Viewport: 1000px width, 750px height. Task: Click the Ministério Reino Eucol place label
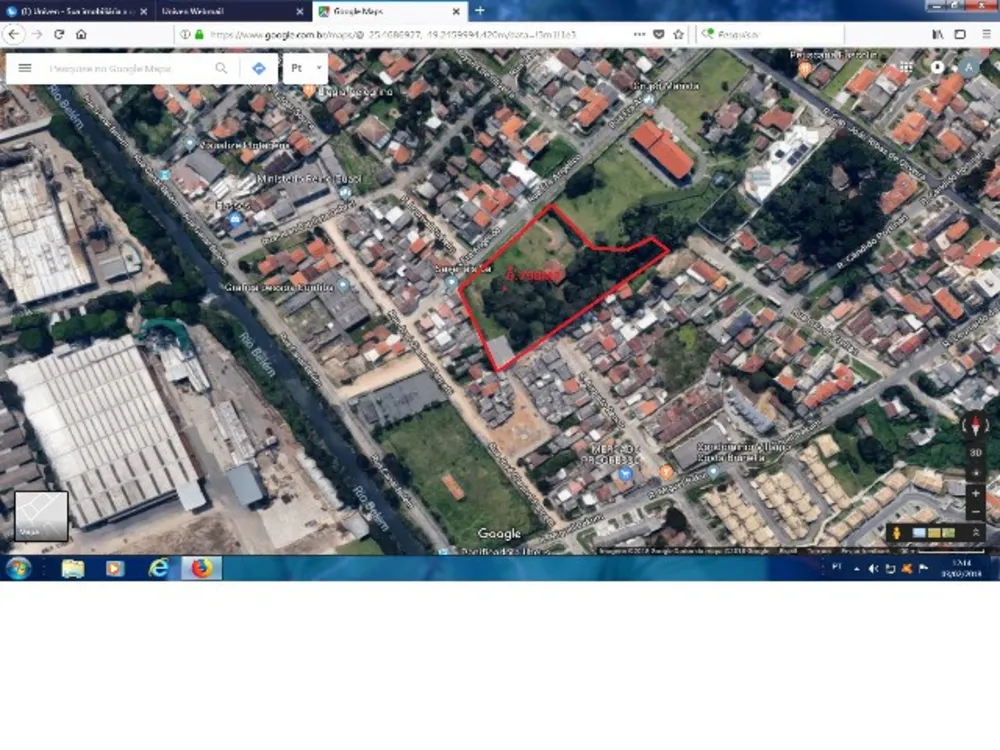(x=309, y=179)
